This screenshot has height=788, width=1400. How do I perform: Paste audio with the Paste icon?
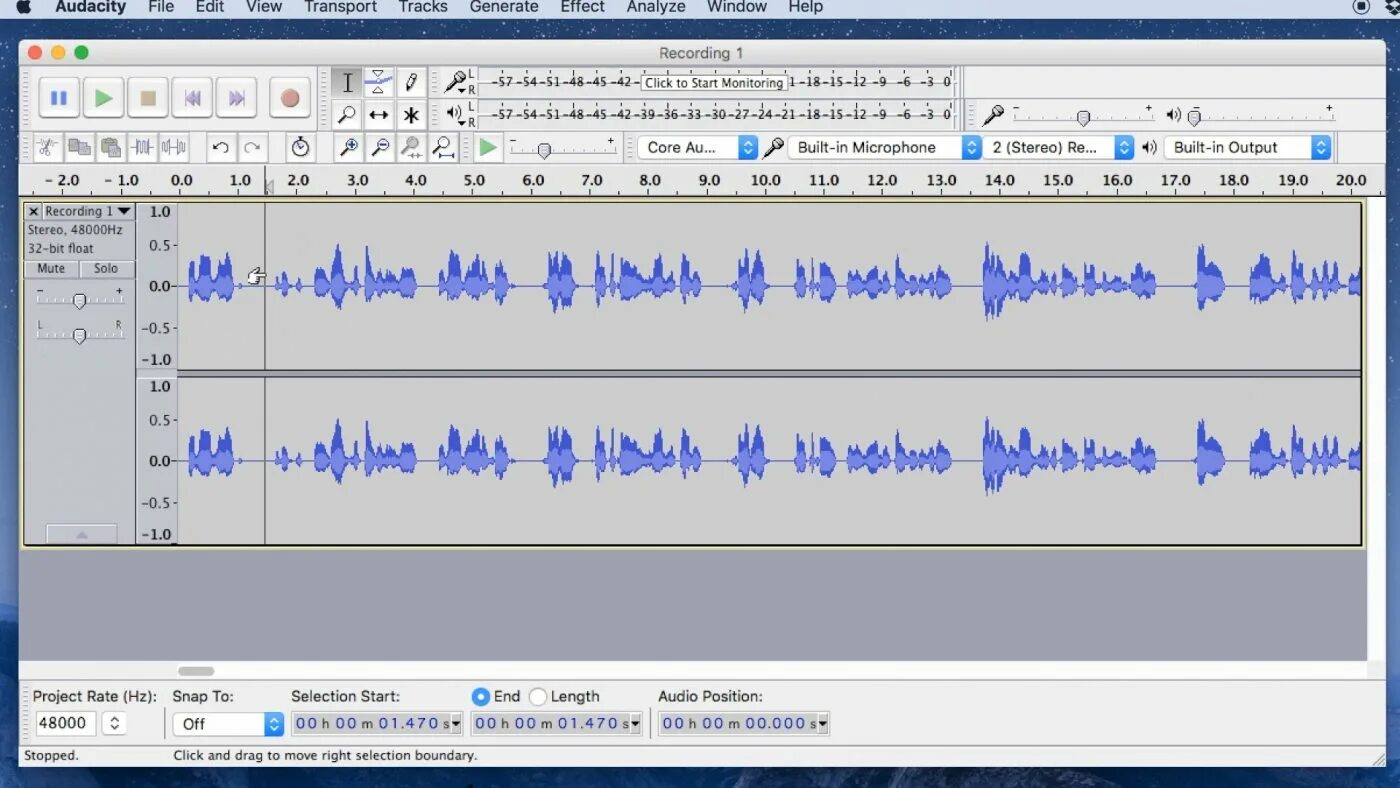point(111,148)
